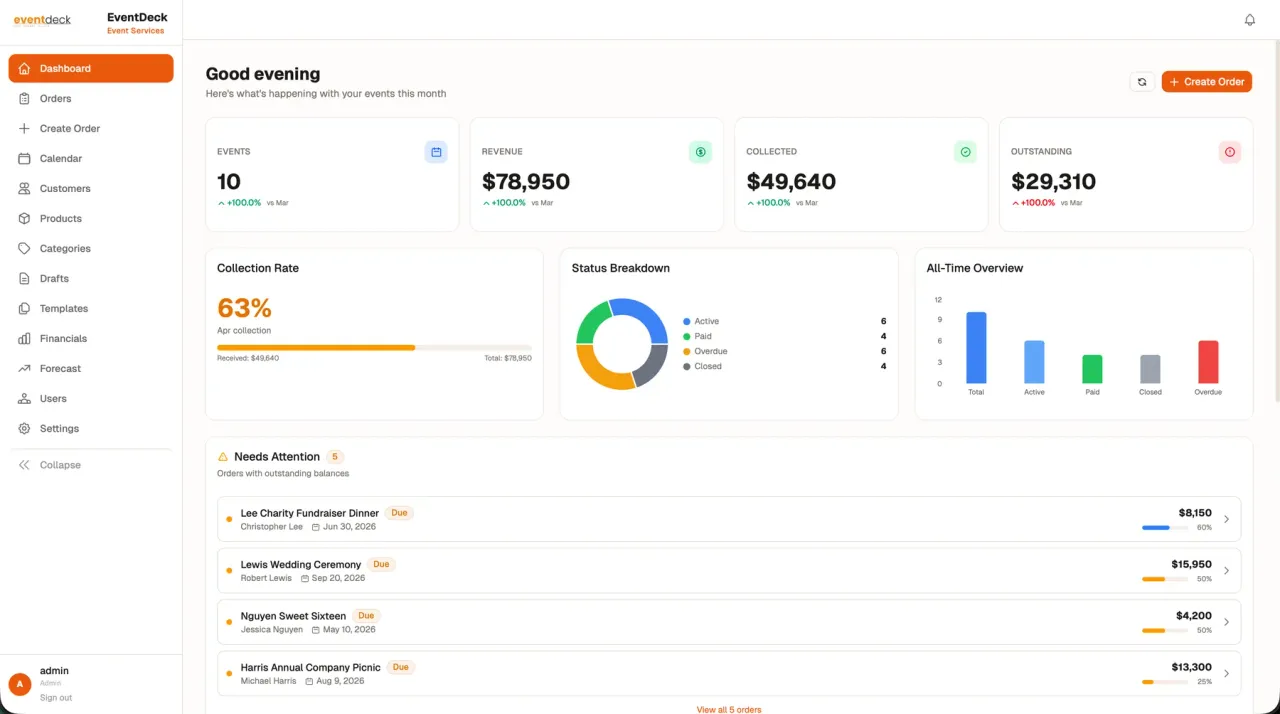Viewport: 1280px width, 714px height.
Task: Open Templates page from sidebar
Action: coord(91,309)
